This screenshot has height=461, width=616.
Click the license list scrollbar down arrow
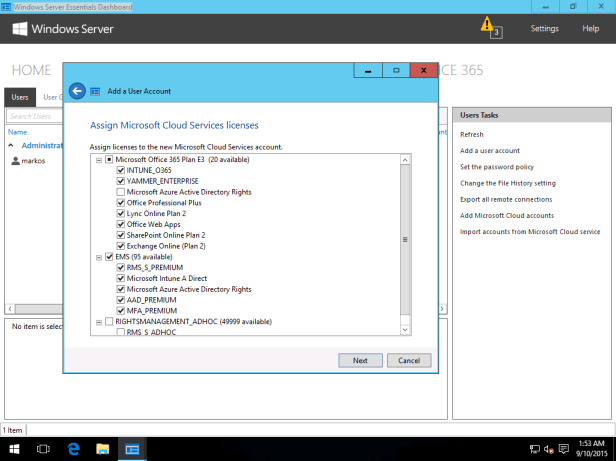point(405,329)
